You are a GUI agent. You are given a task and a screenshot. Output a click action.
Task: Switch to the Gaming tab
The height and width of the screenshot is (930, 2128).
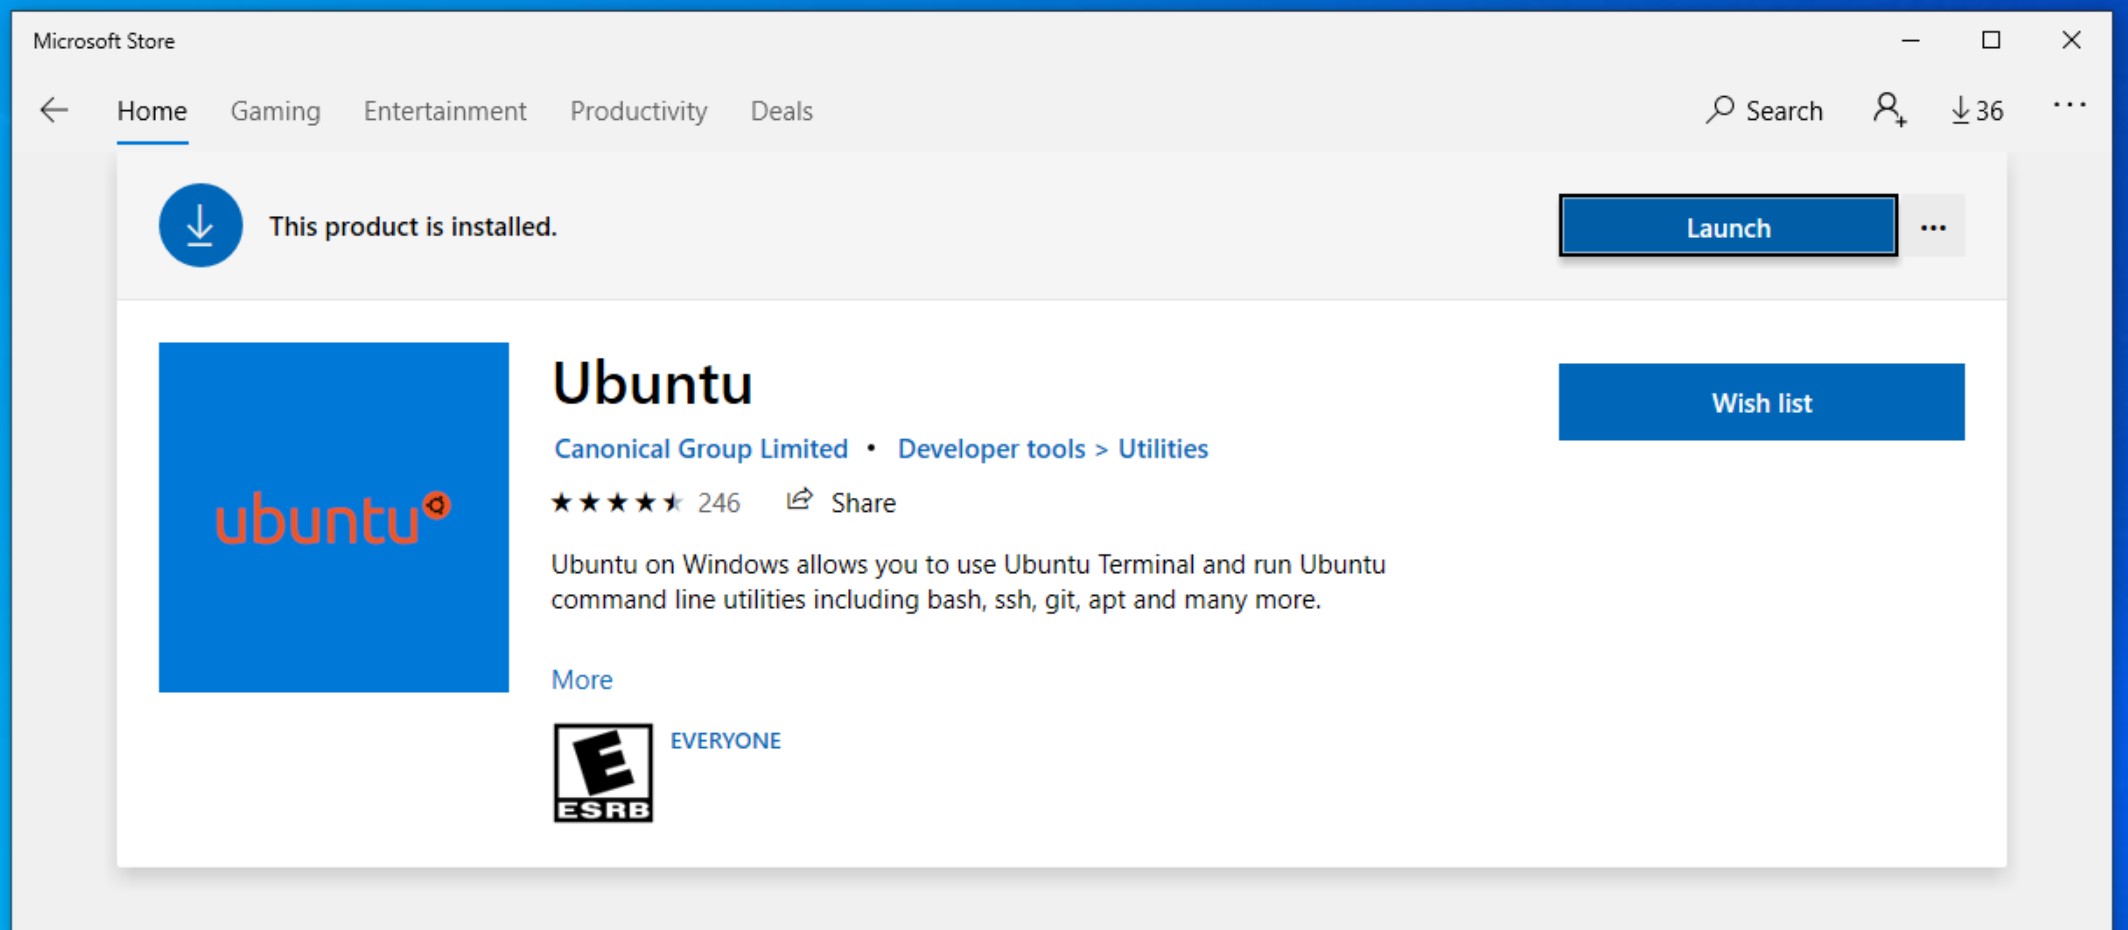pos(276,111)
